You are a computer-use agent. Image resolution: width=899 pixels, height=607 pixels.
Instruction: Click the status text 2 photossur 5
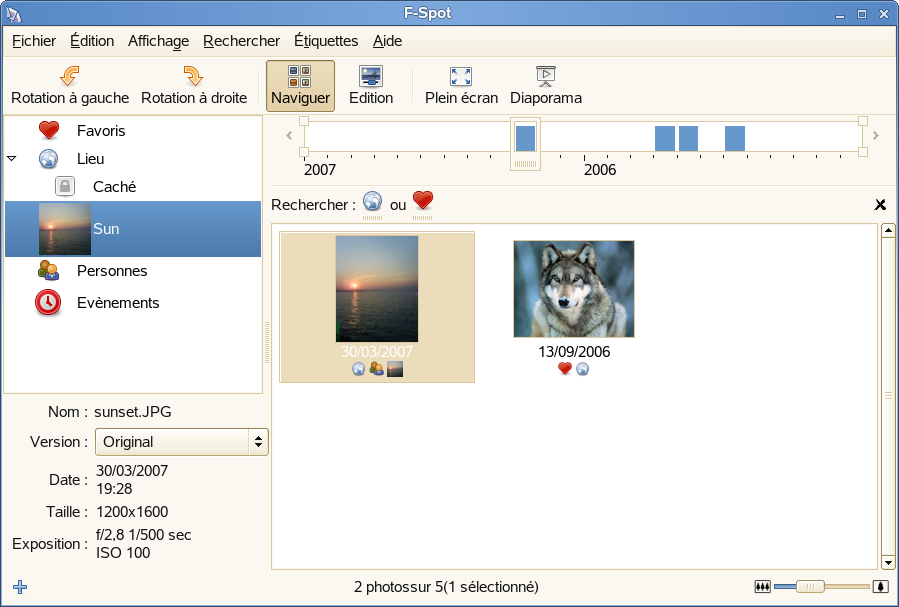click(x=398, y=587)
